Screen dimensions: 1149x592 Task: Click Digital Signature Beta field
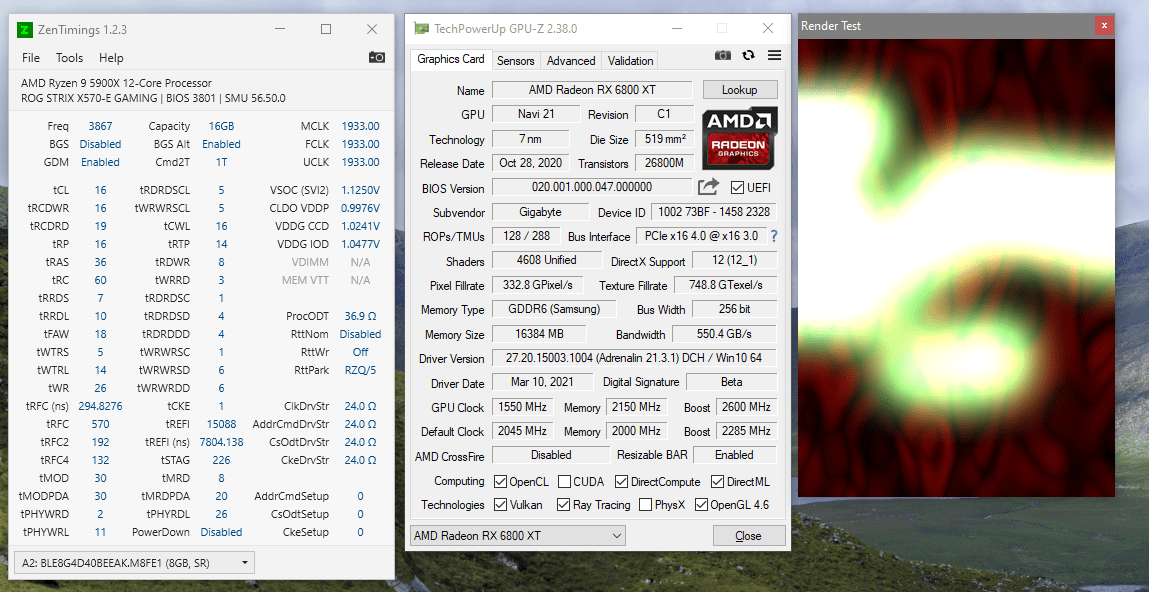(731, 382)
